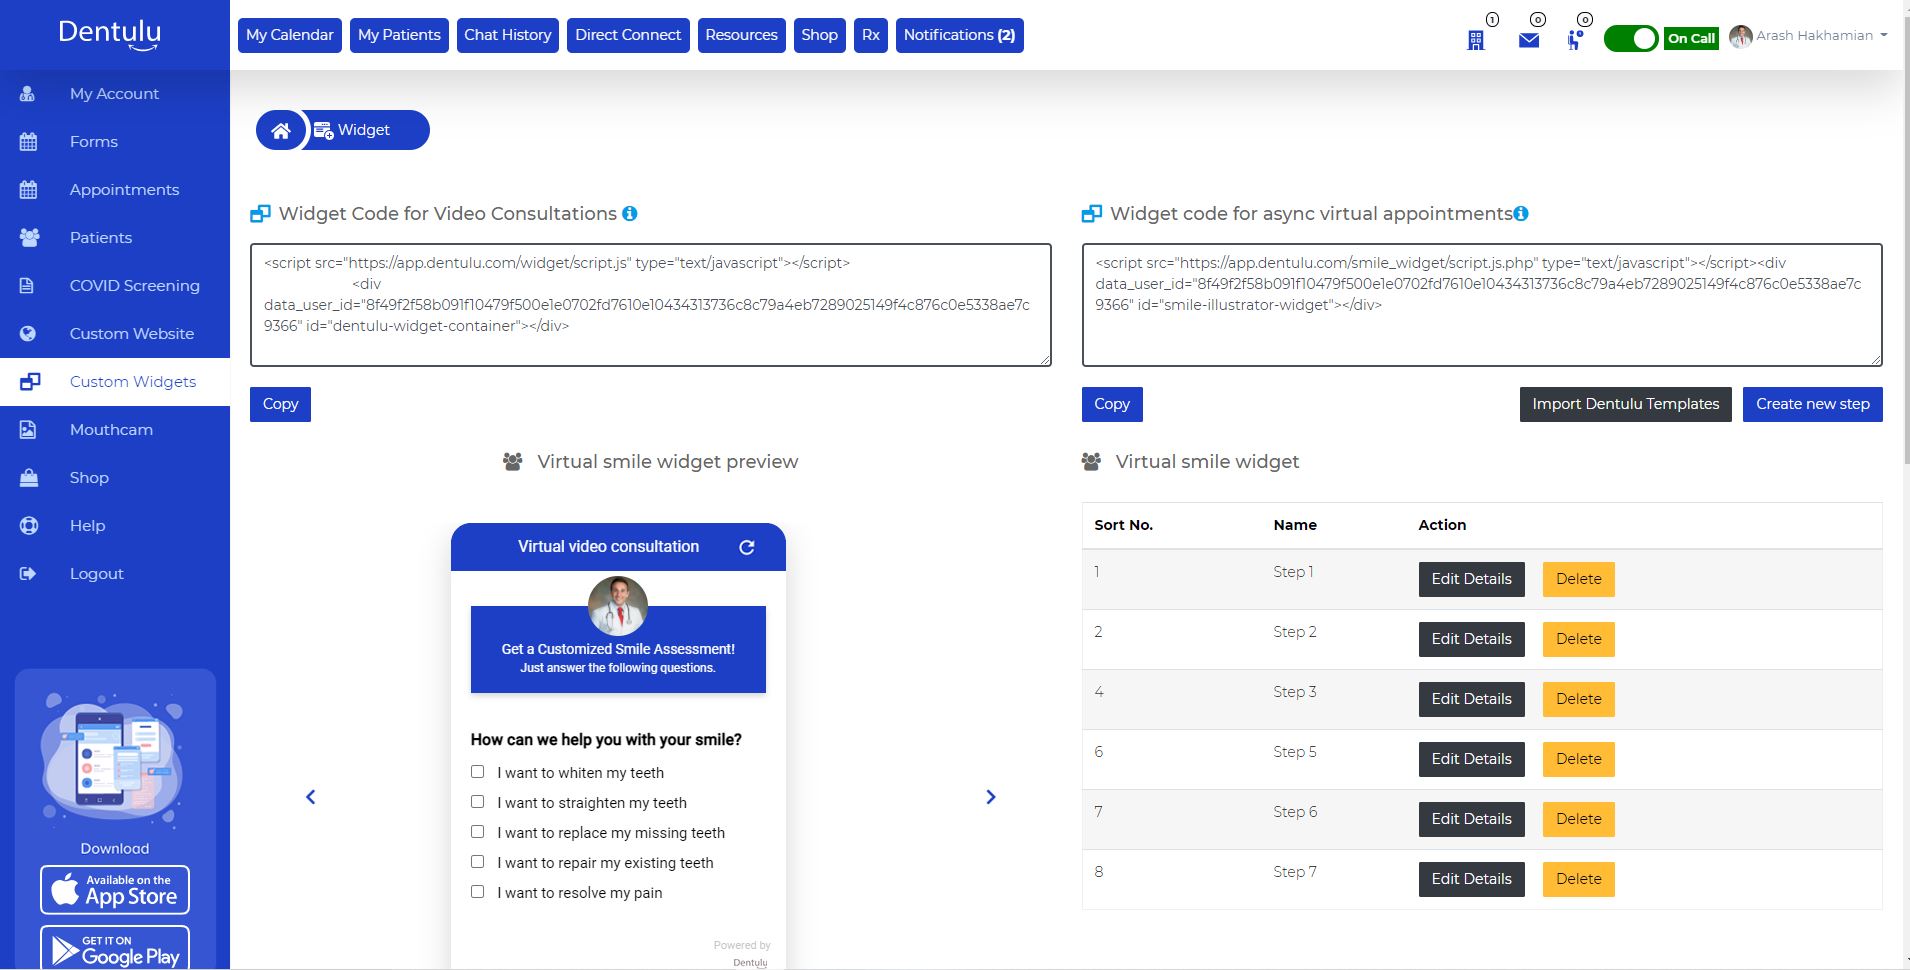Edit details for Step 2
Screen dimensions: 1910x970
pyautogui.click(x=1472, y=639)
